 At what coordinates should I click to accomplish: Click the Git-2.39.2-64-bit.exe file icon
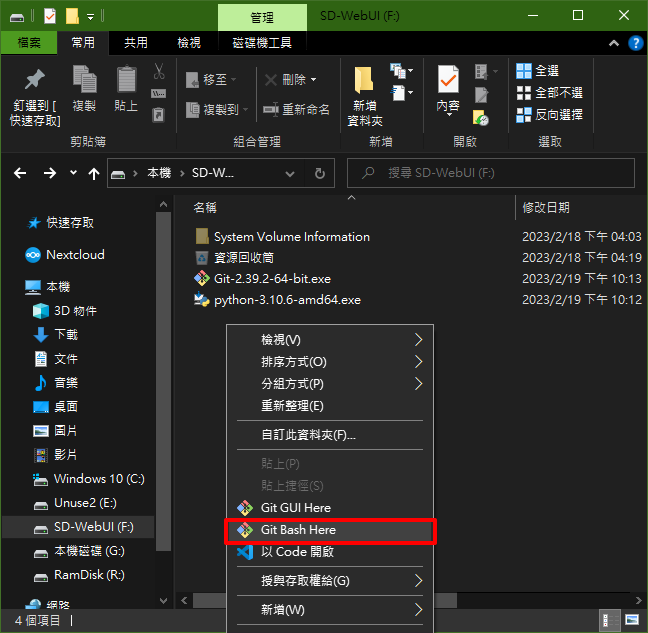click(202, 278)
